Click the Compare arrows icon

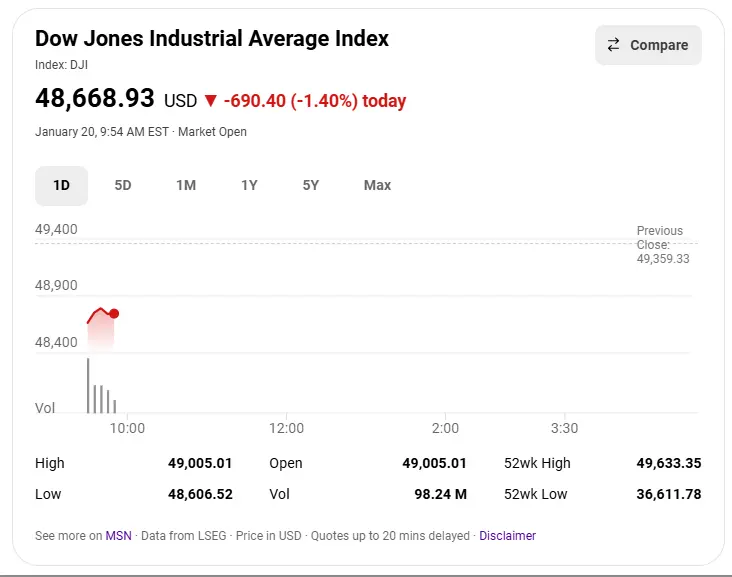click(614, 45)
